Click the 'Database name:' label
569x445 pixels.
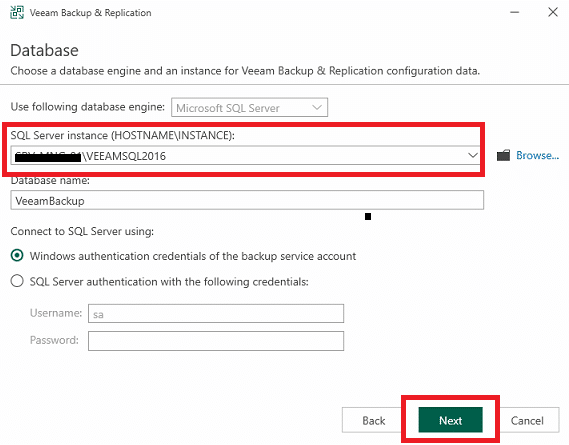(x=50, y=180)
